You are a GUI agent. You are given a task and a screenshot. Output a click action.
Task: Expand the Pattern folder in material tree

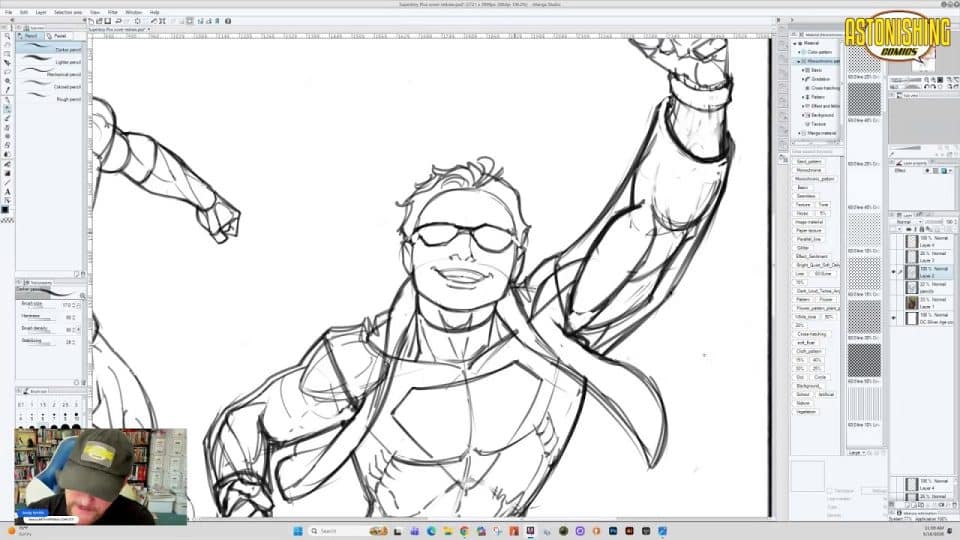[x=803, y=97]
